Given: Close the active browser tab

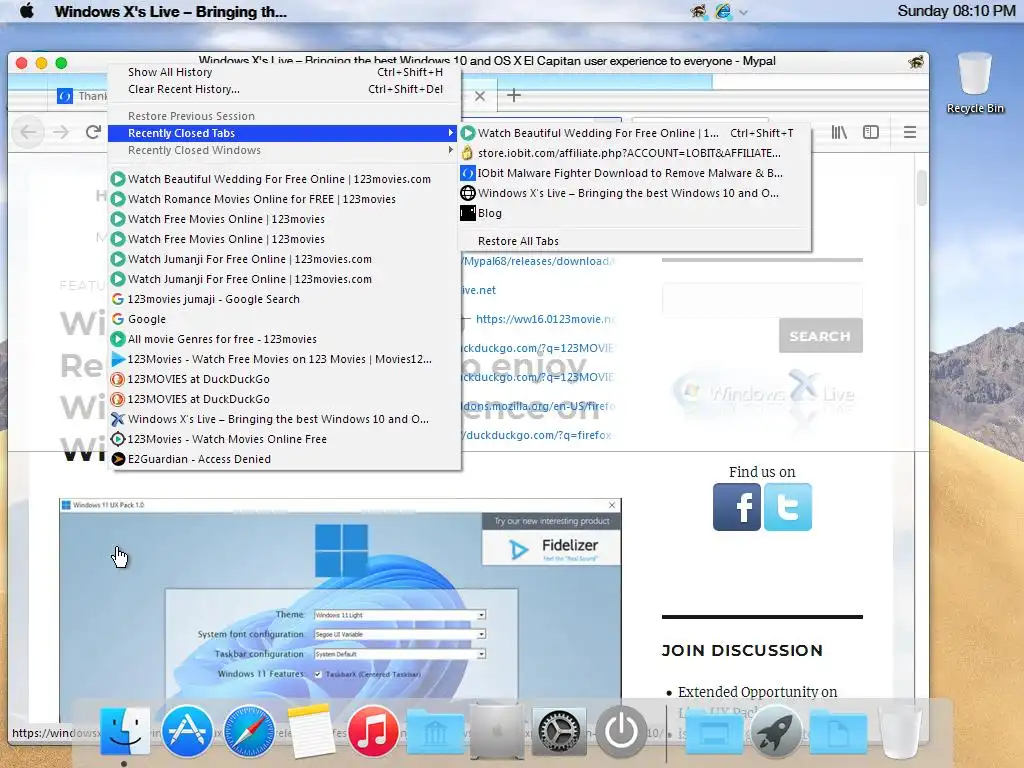Looking at the screenshot, I should tap(480, 96).
